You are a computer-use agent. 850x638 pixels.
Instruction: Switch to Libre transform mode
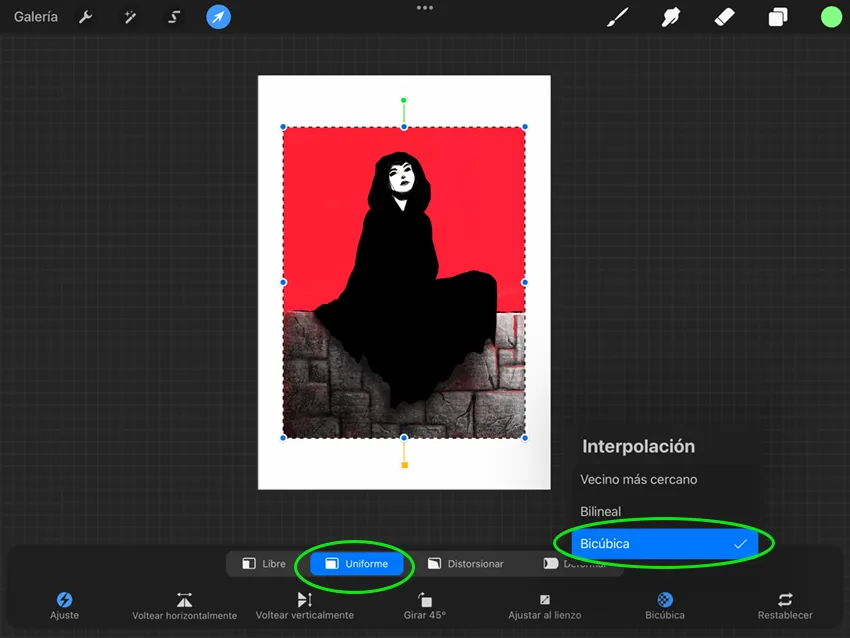click(264, 564)
